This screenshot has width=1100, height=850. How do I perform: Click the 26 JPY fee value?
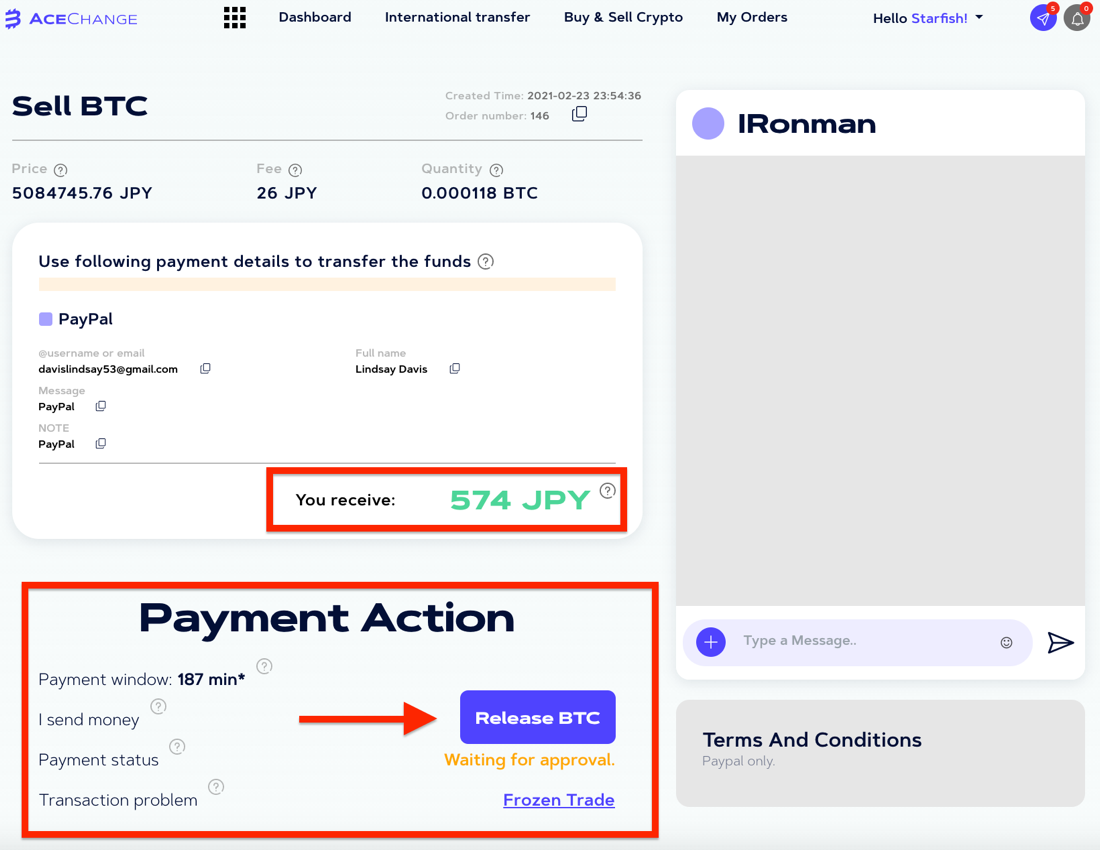click(x=286, y=193)
